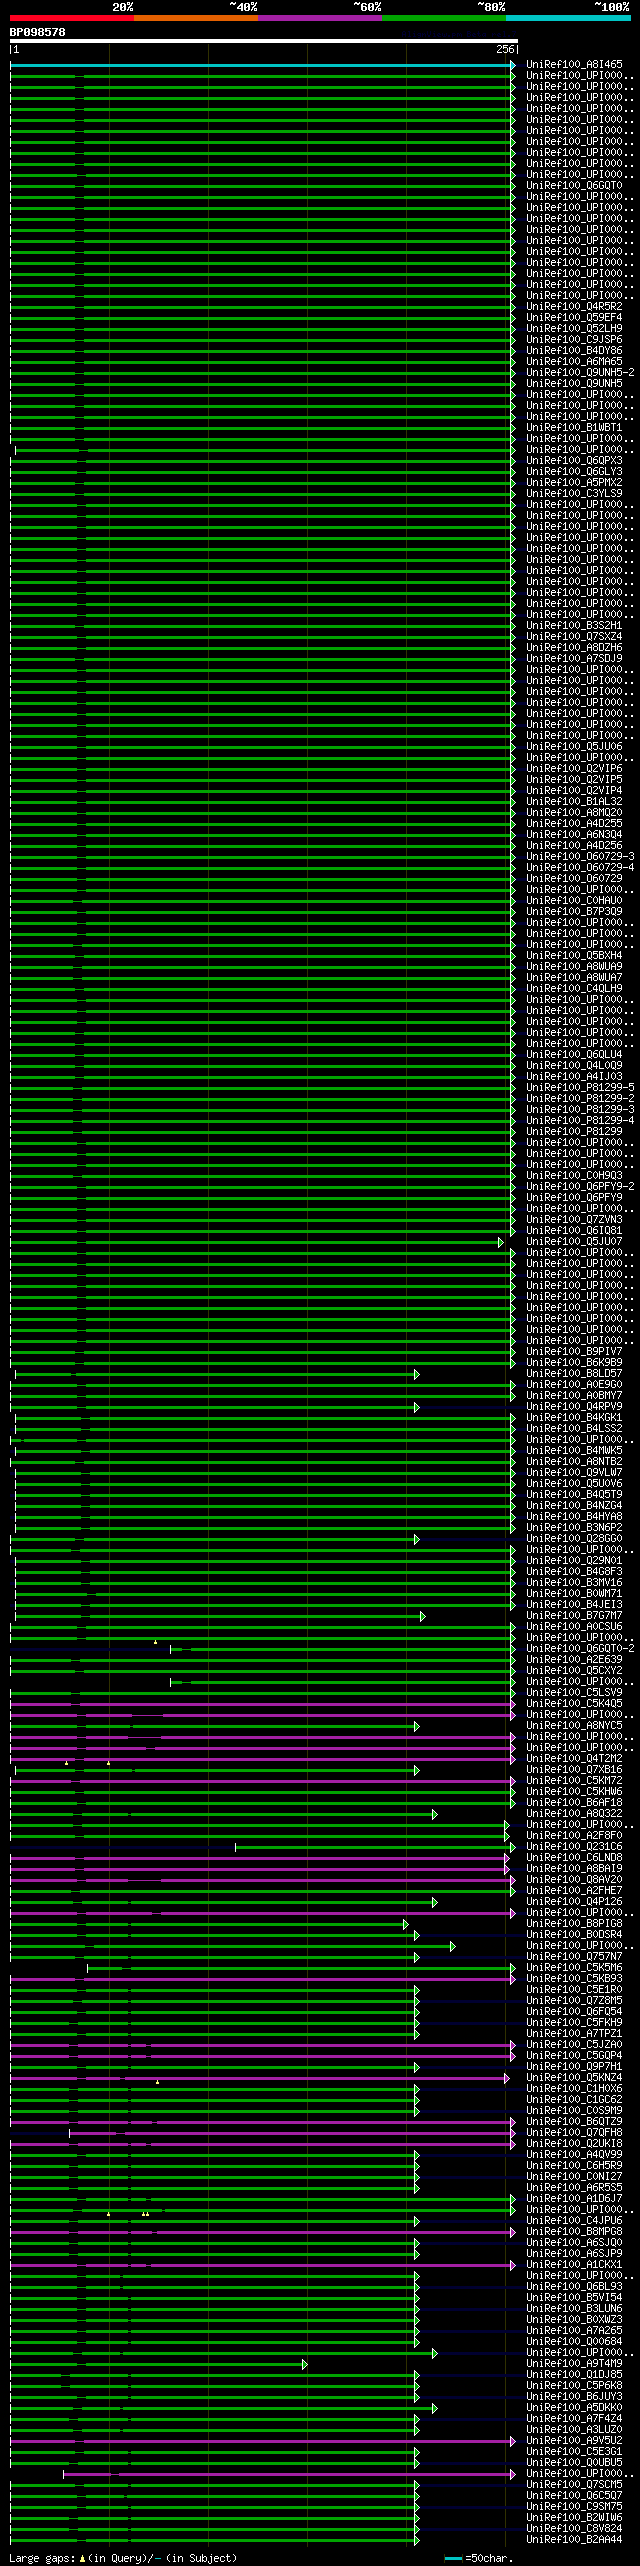The width and height of the screenshot is (640, 2566).
Task: Select the UniRef100_Q7XB16 hit
Action: tap(574, 1770)
